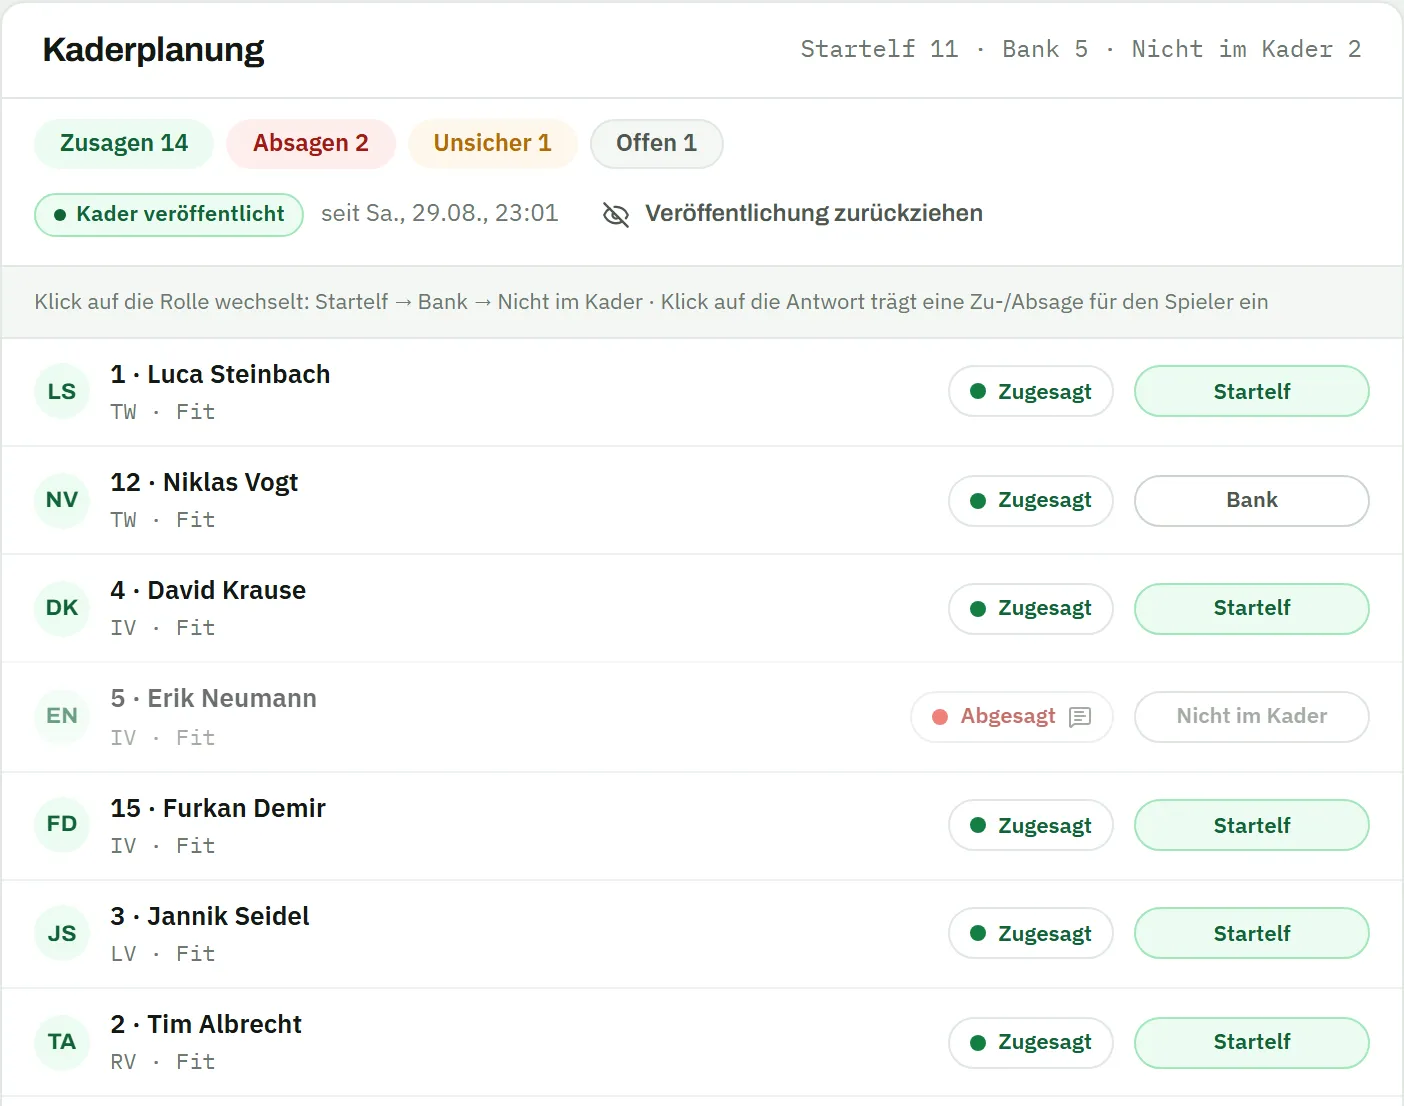Toggle David Krause's Startelf role
Screen dimensions: 1404x1106
[x=1251, y=608]
